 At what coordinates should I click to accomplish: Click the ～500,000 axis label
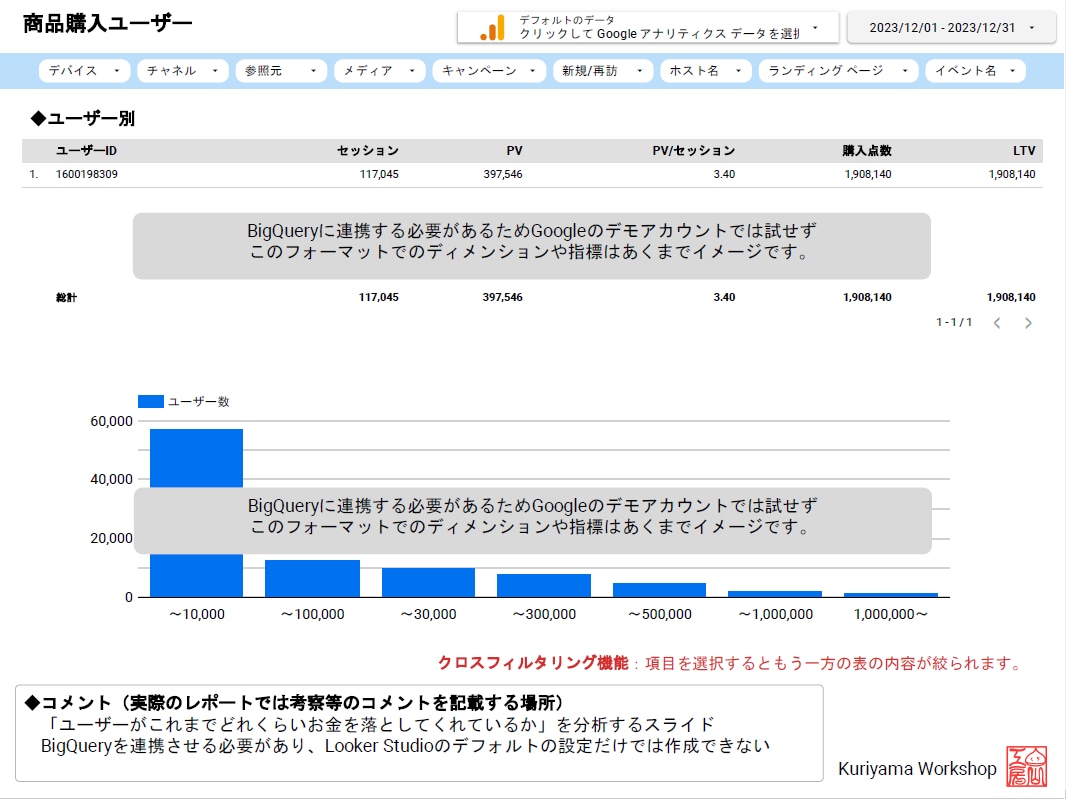659,615
